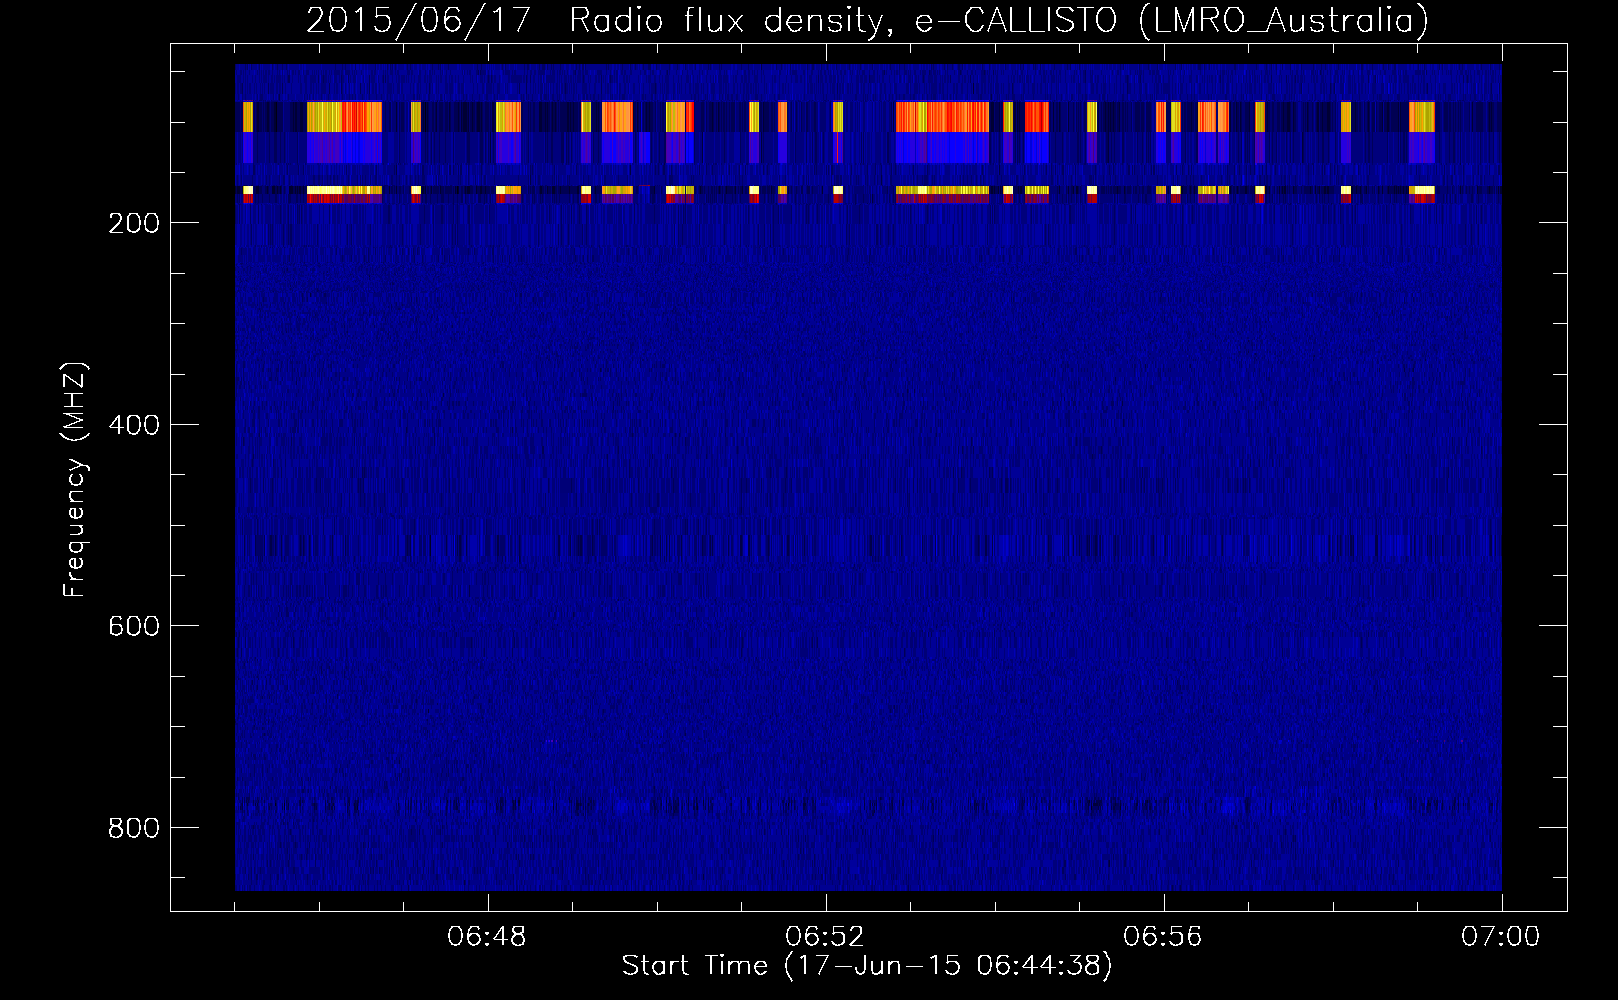Click the 'Start Time (17-Jun-15 06:44:38)' label
The image size is (1618, 1000).
click(867, 966)
